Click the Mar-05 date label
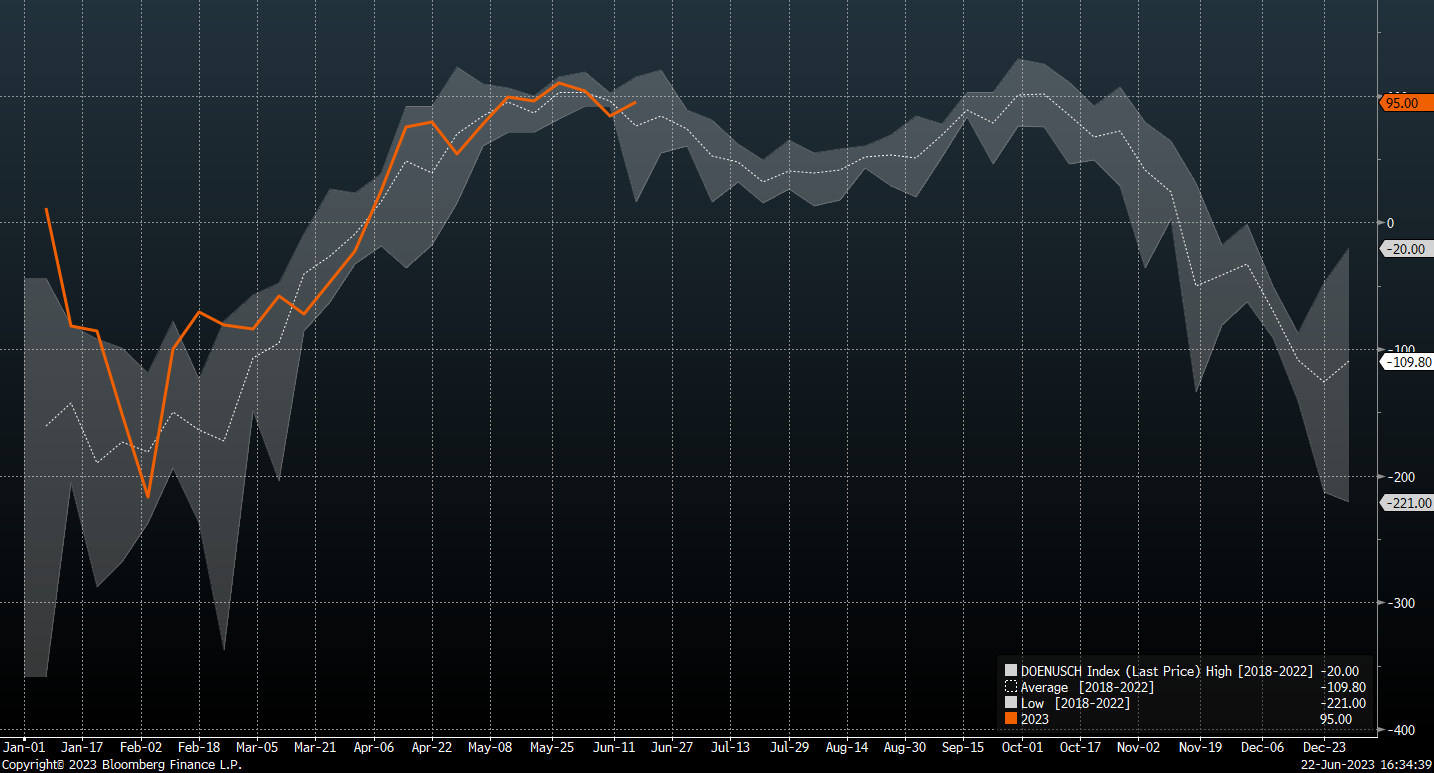Screen dimensions: 1434x773 257,747
